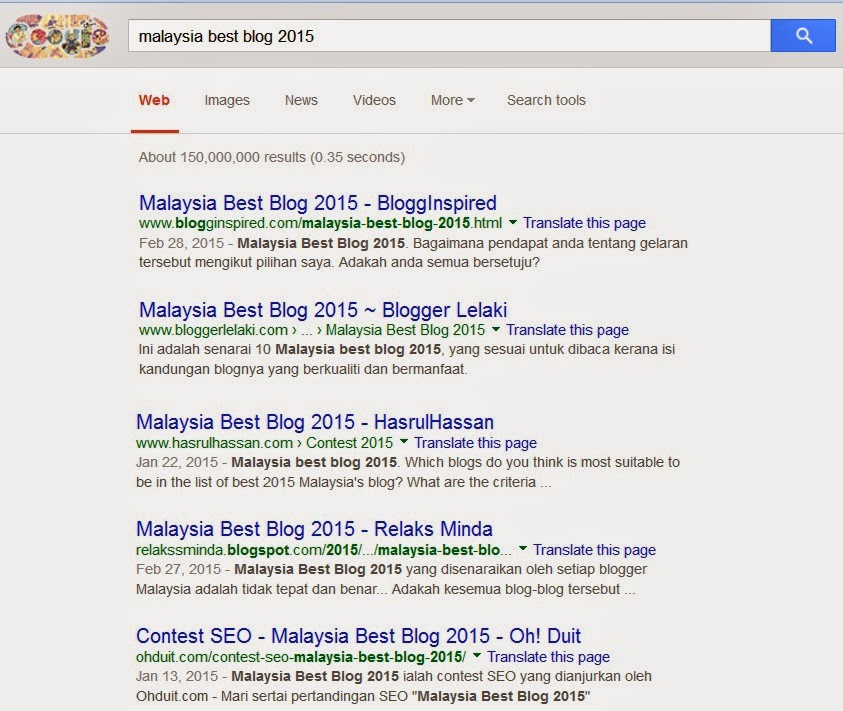Switch to the Videos tab
The image size is (843, 711).
point(373,100)
